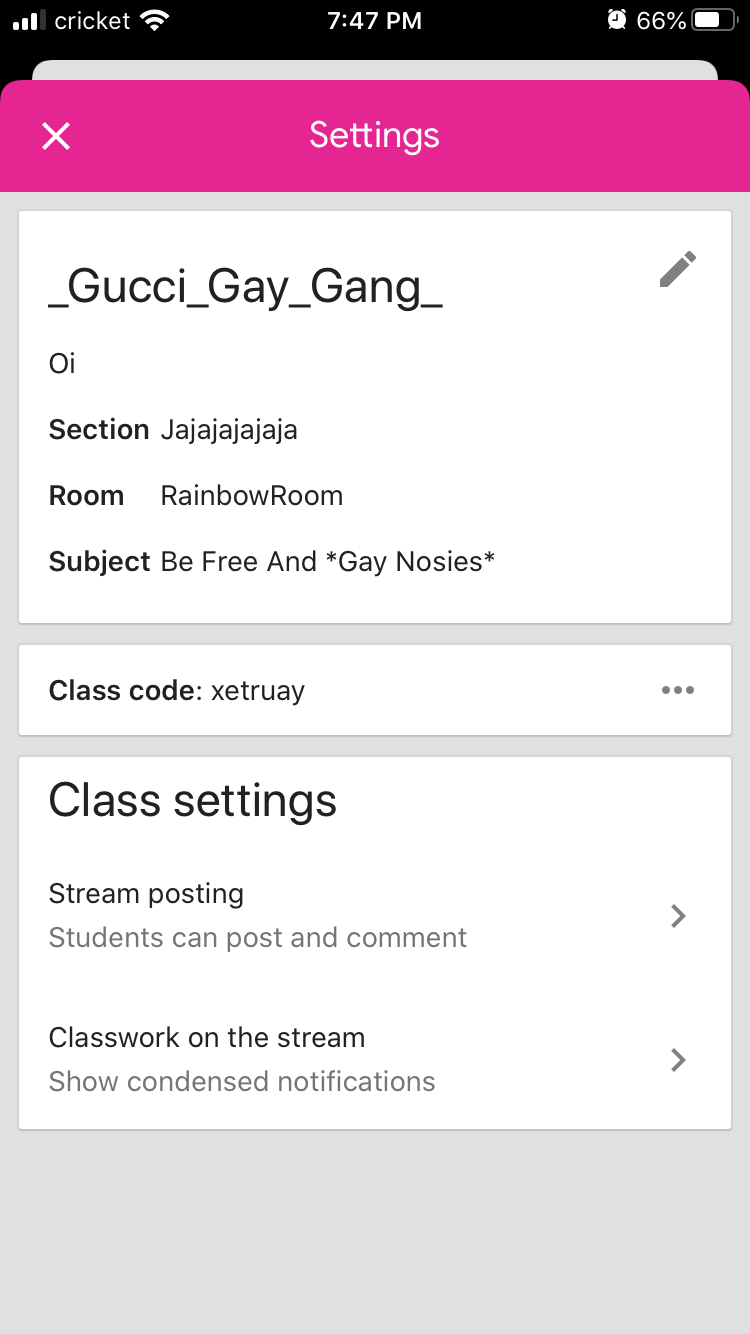Screen dimensions: 750x1334
Task: Open Stream posting setting
Action: [375, 915]
